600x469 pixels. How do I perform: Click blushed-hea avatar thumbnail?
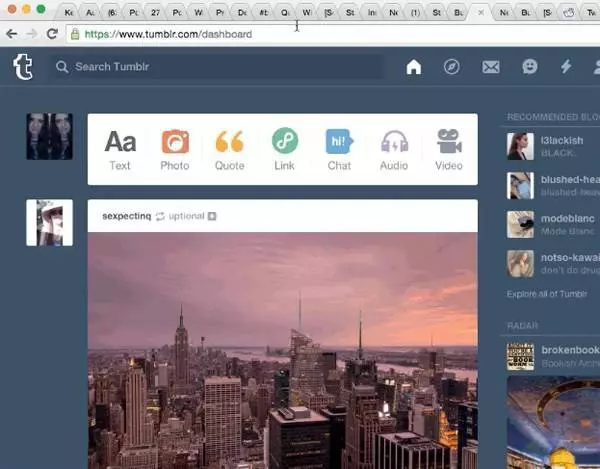(x=520, y=186)
